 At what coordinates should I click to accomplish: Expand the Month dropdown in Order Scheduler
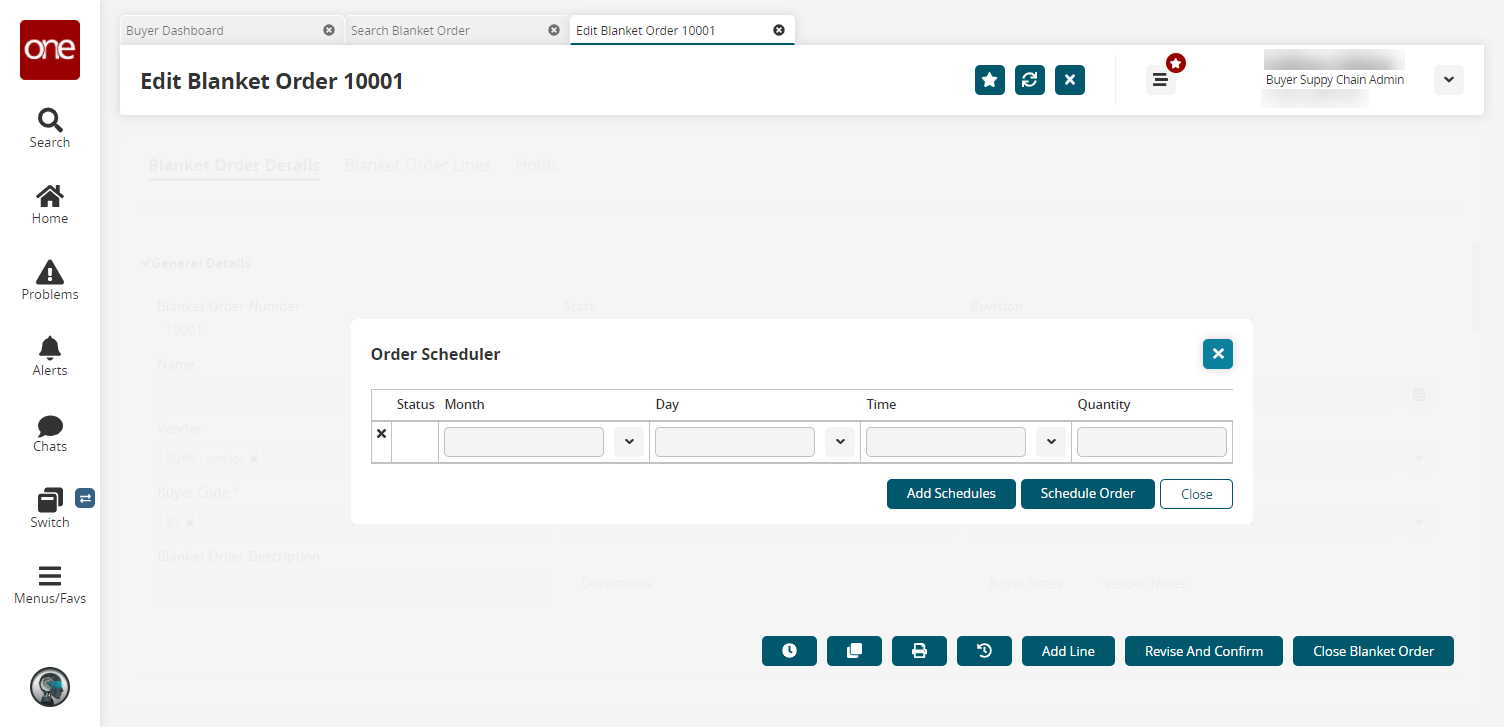[x=629, y=442]
